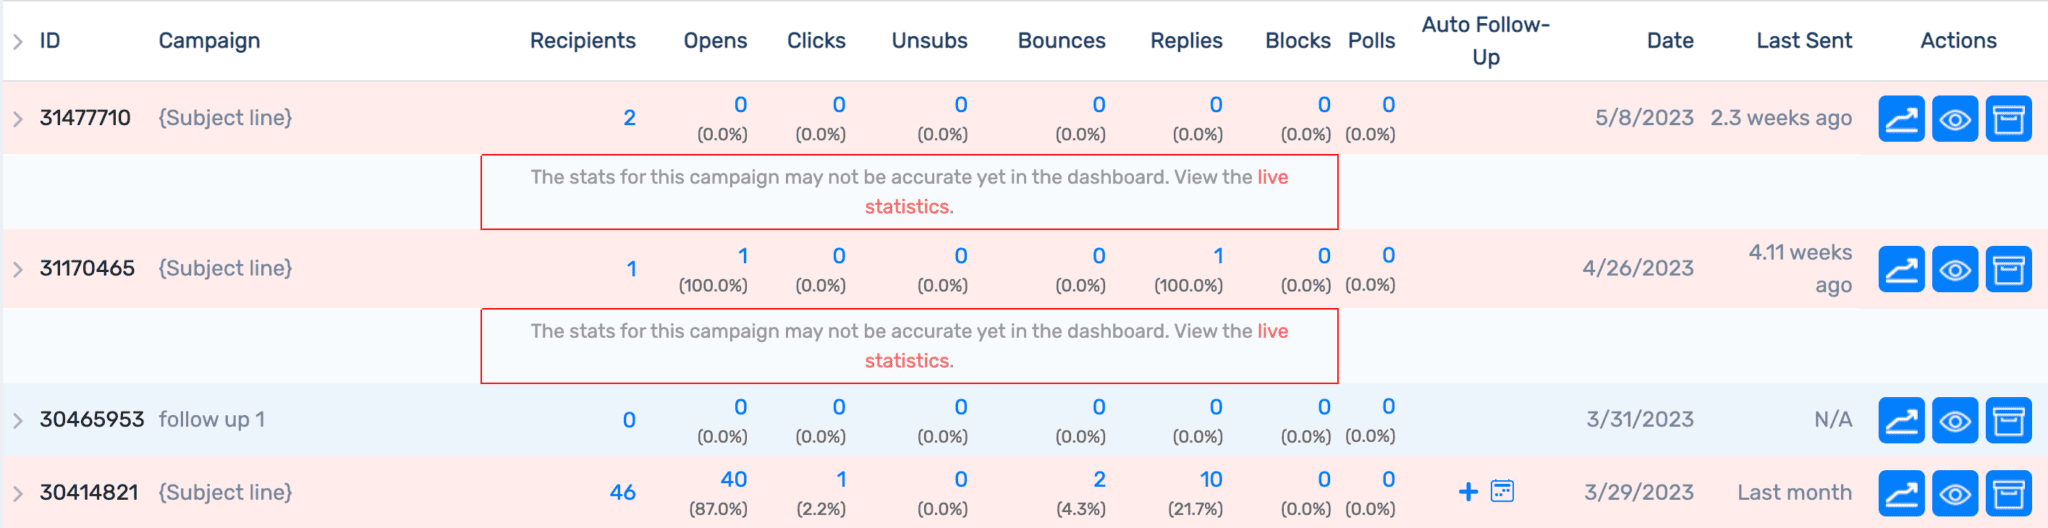2048x528 pixels.
Task: Open stats chart for campaign 30465953
Action: (1901, 420)
